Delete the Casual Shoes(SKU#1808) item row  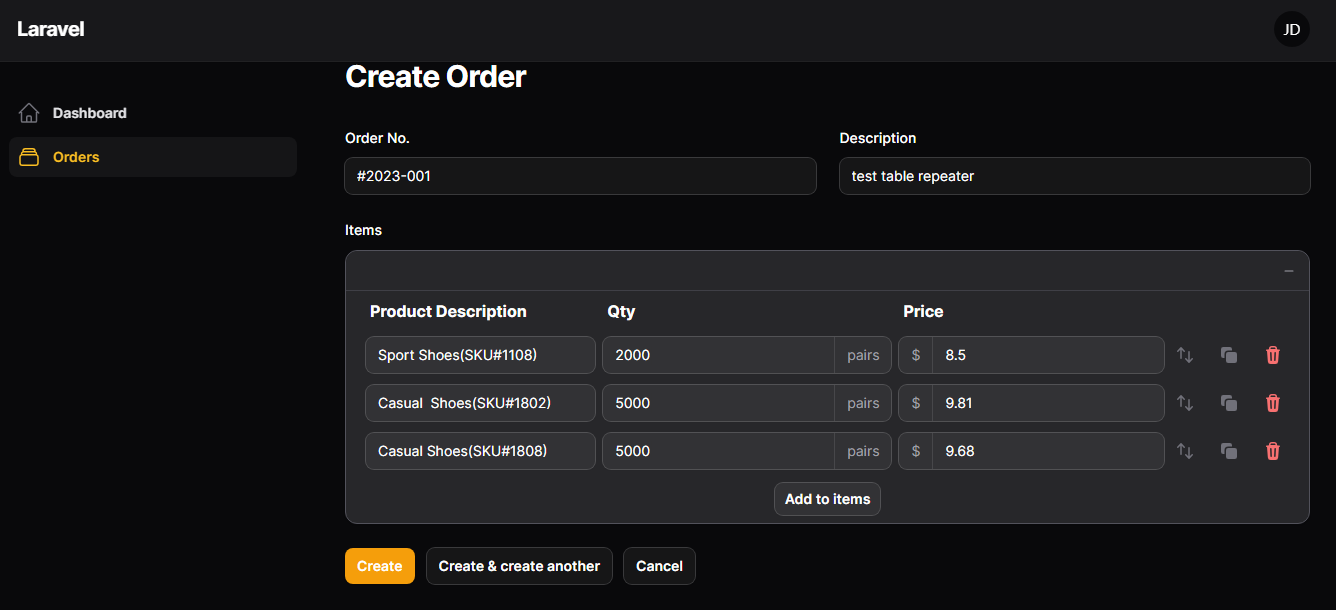[x=1273, y=451]
